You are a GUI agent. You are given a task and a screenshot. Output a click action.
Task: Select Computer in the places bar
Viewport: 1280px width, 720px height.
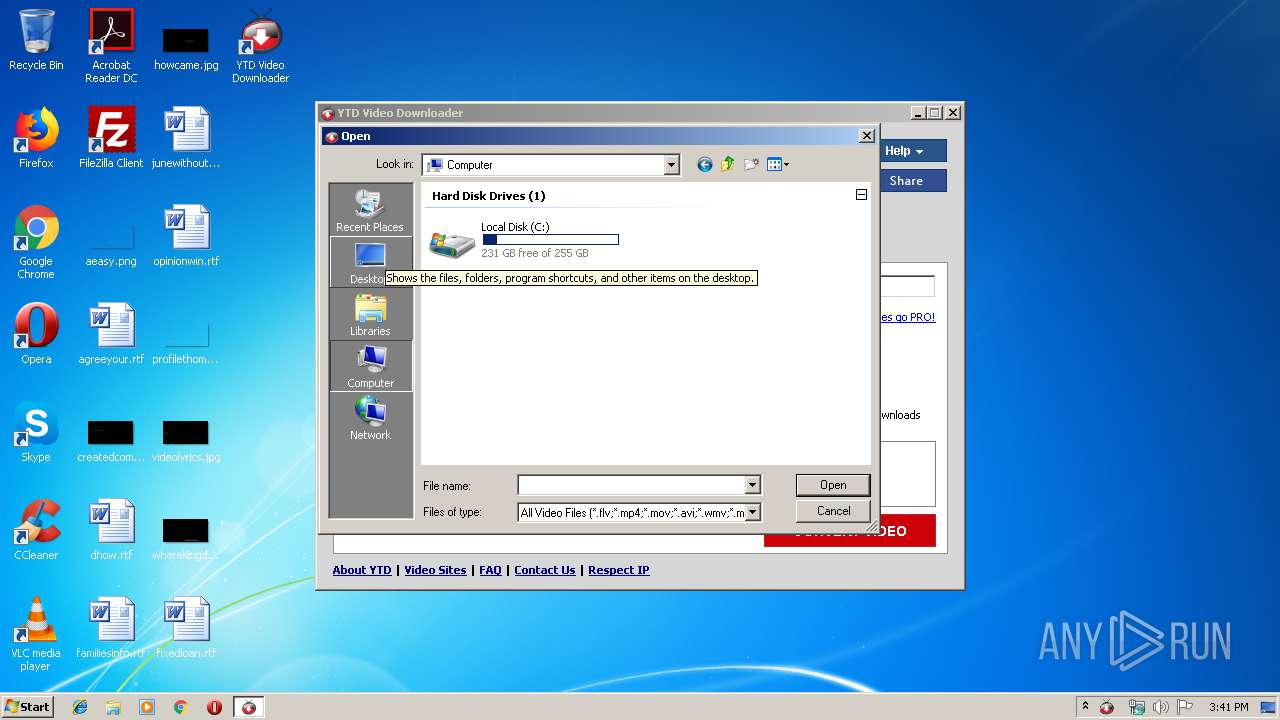pyautogui.click(x=370, y=367)
